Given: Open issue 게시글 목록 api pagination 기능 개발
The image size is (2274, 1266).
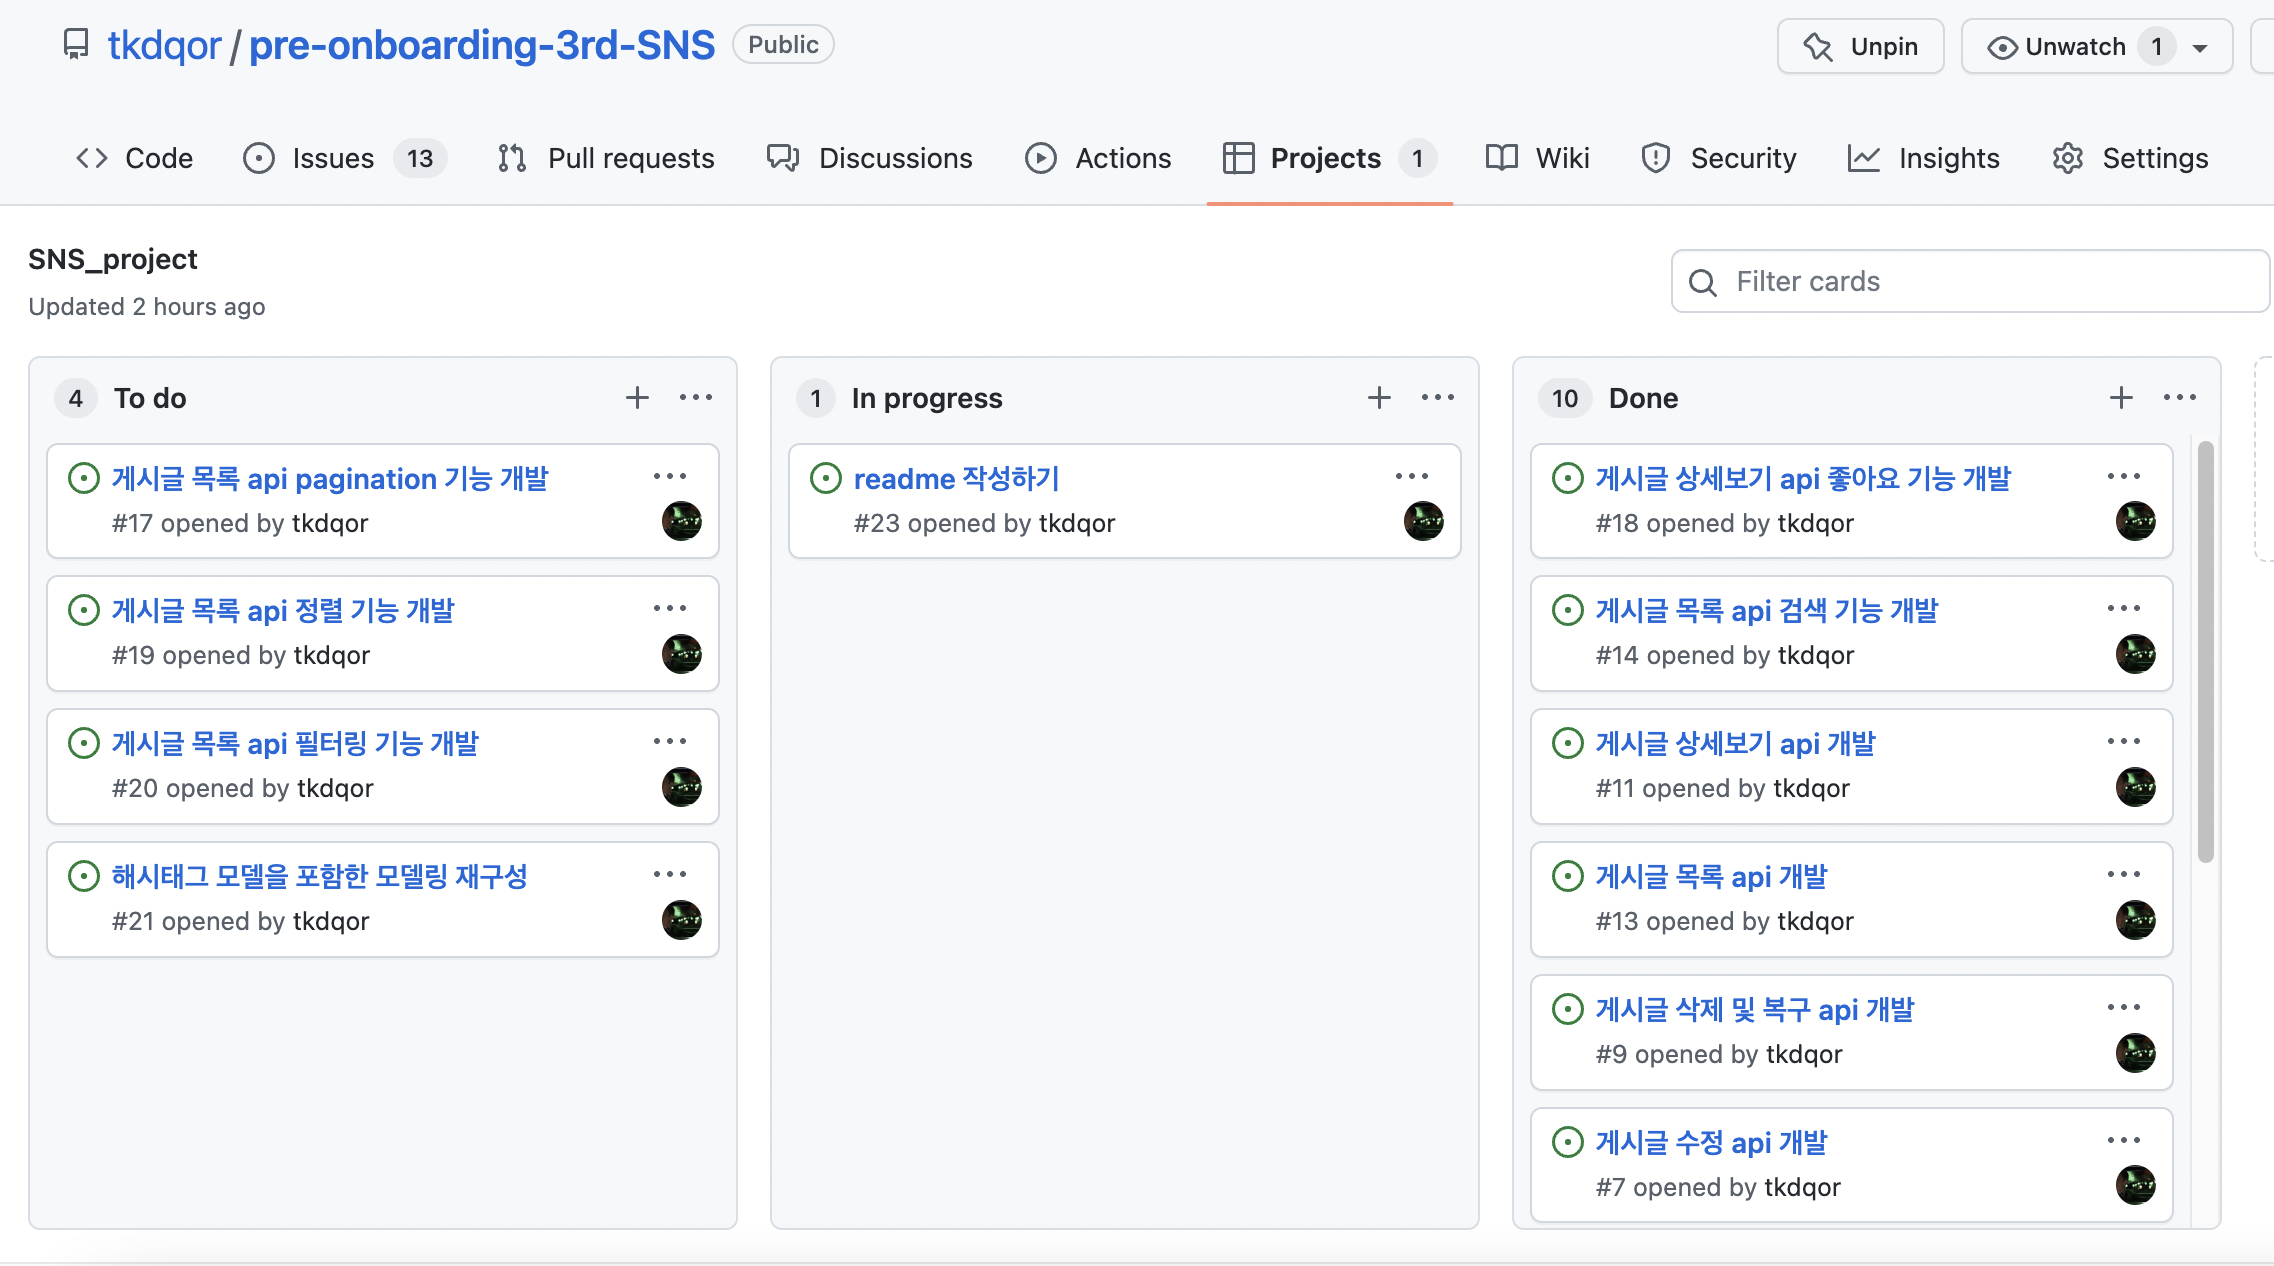Looking at the screenshot, I should point(330,479).
